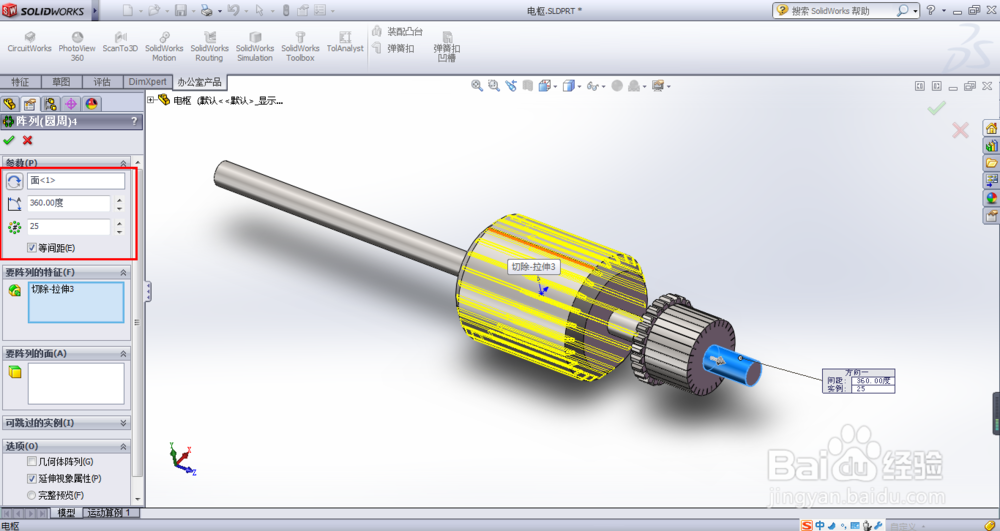
Task: Open the Options list icon
Action: coord(320,10)
